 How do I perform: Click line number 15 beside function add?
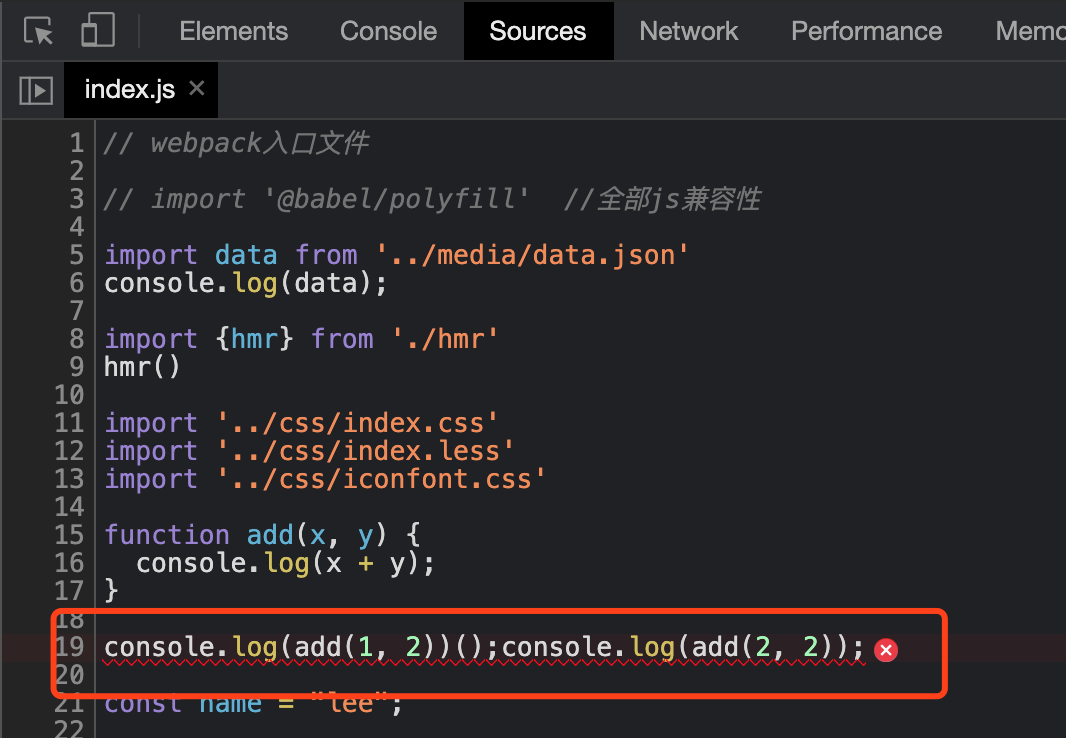69,535
